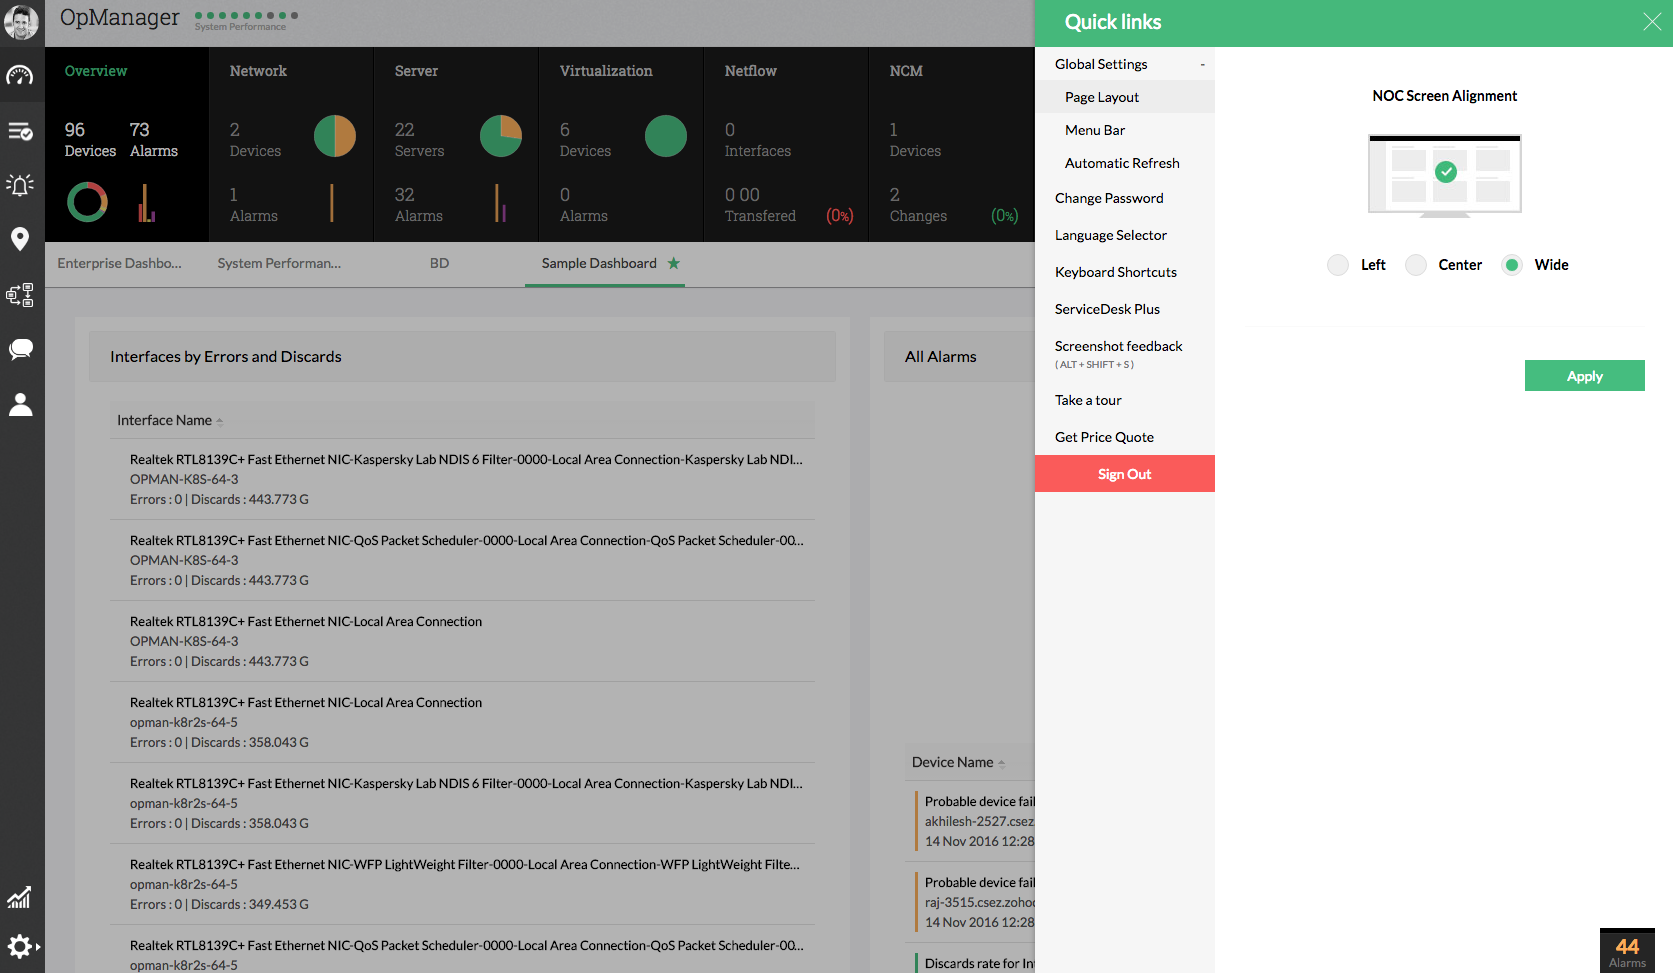
Task: Click the Server alarms bar chart
Action: (500, 203)
